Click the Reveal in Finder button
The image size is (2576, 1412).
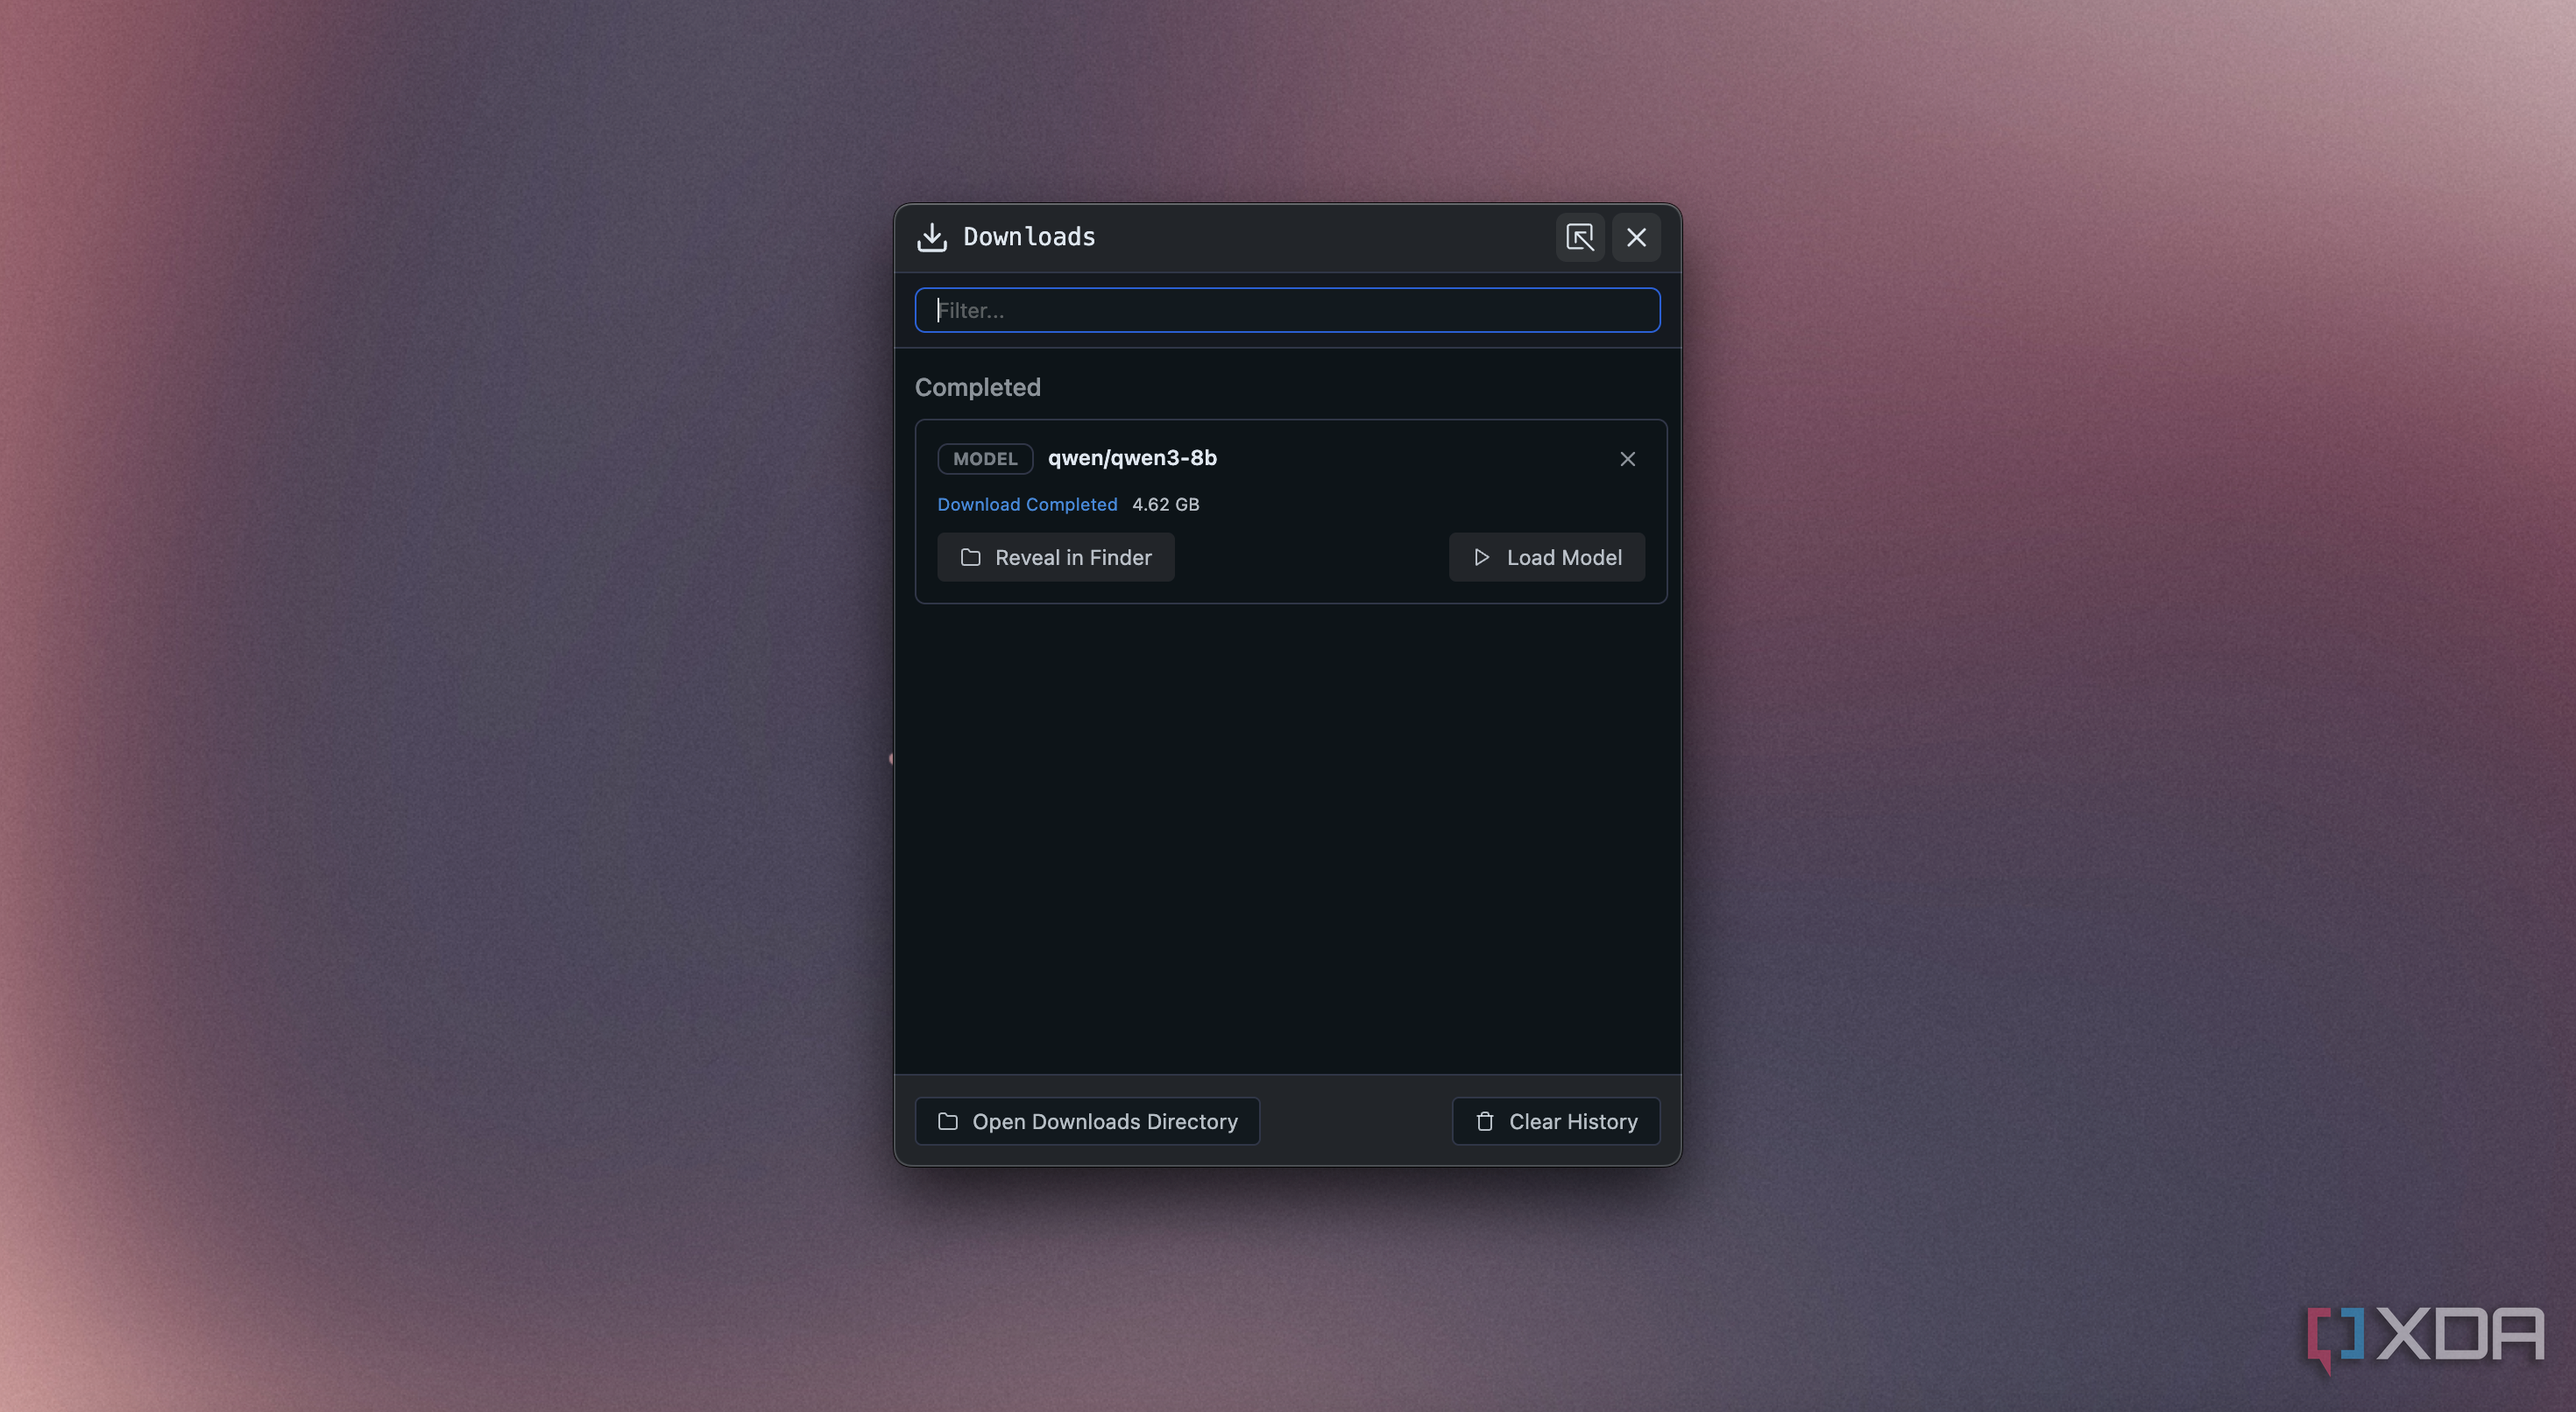[x=1055, y=557]
